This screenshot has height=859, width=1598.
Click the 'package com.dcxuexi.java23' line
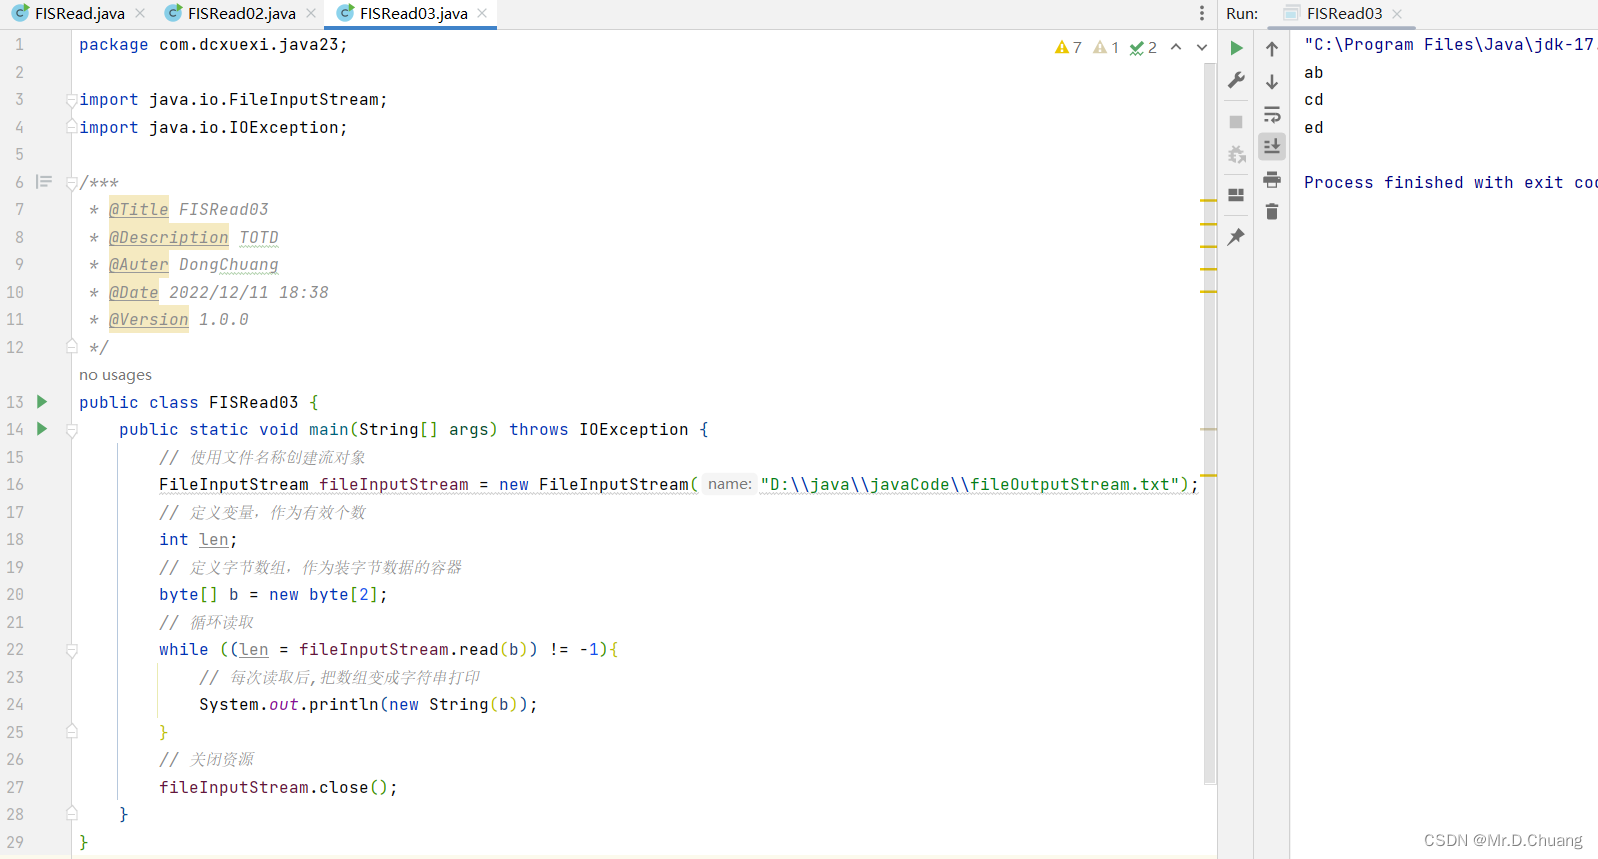pos(213,45)
